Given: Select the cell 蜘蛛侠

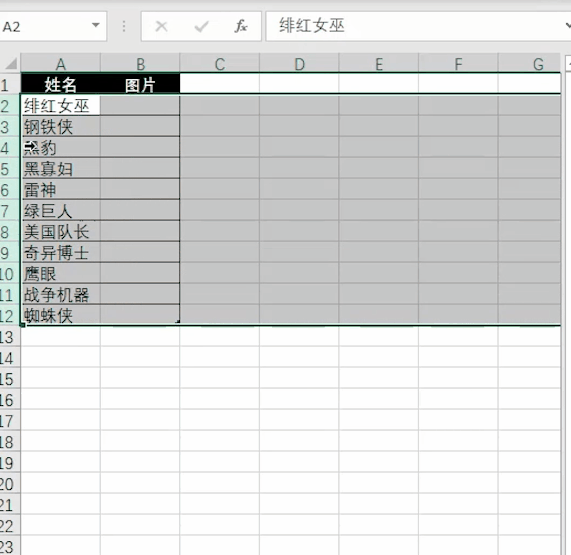Looking at the screenshot, I should click(60, 315).
